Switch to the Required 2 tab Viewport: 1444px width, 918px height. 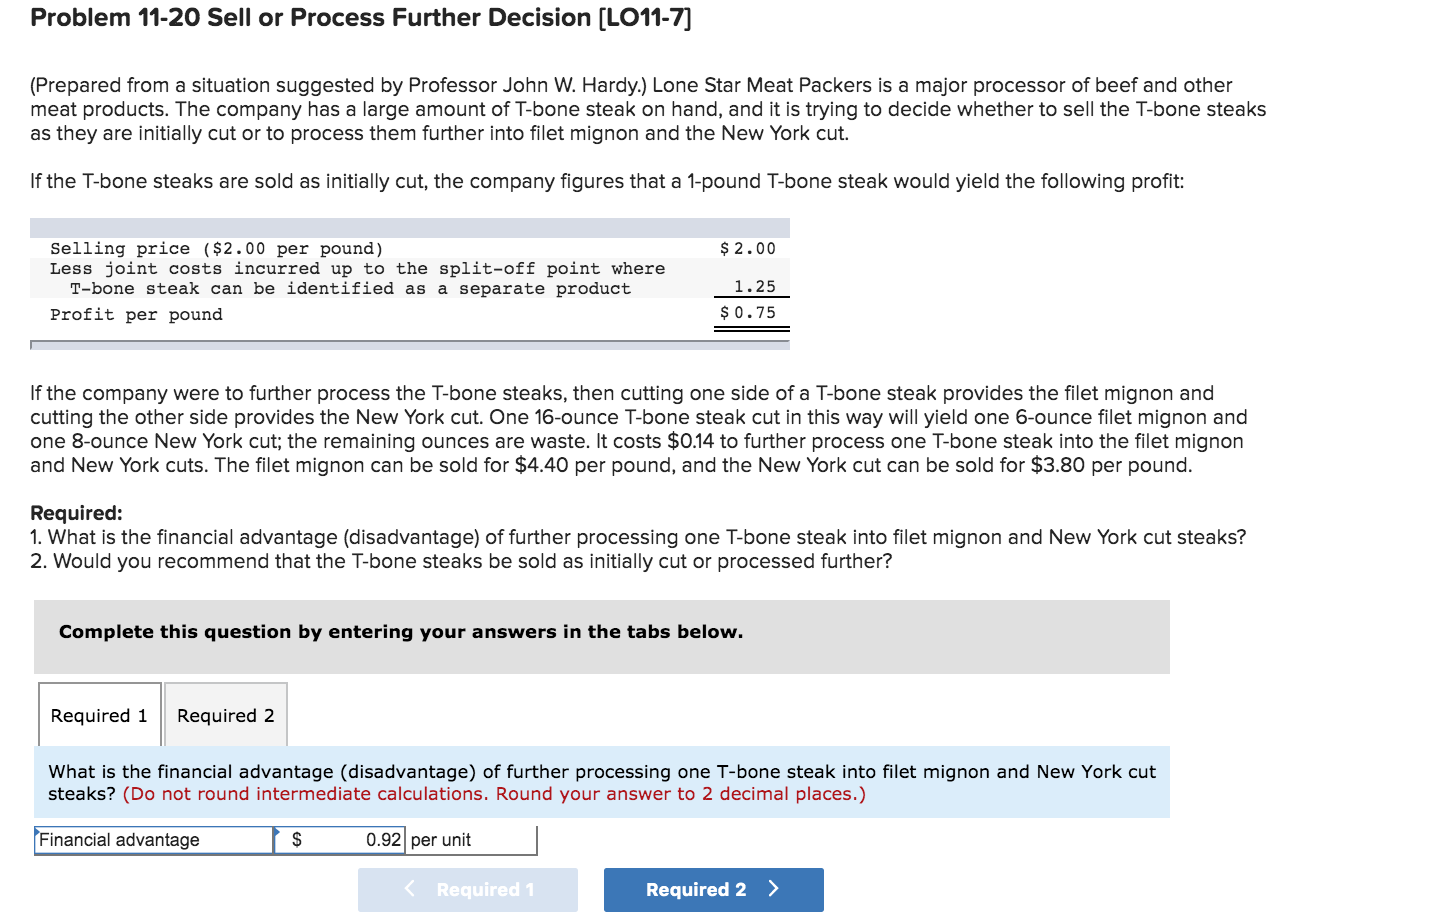pos(225,714)
